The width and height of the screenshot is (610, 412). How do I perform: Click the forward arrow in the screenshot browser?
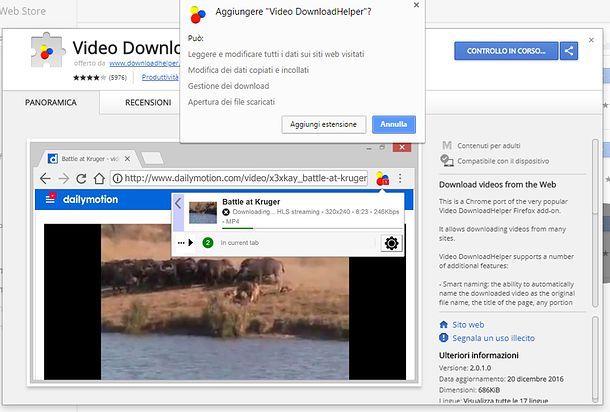(x=63, y=179)
